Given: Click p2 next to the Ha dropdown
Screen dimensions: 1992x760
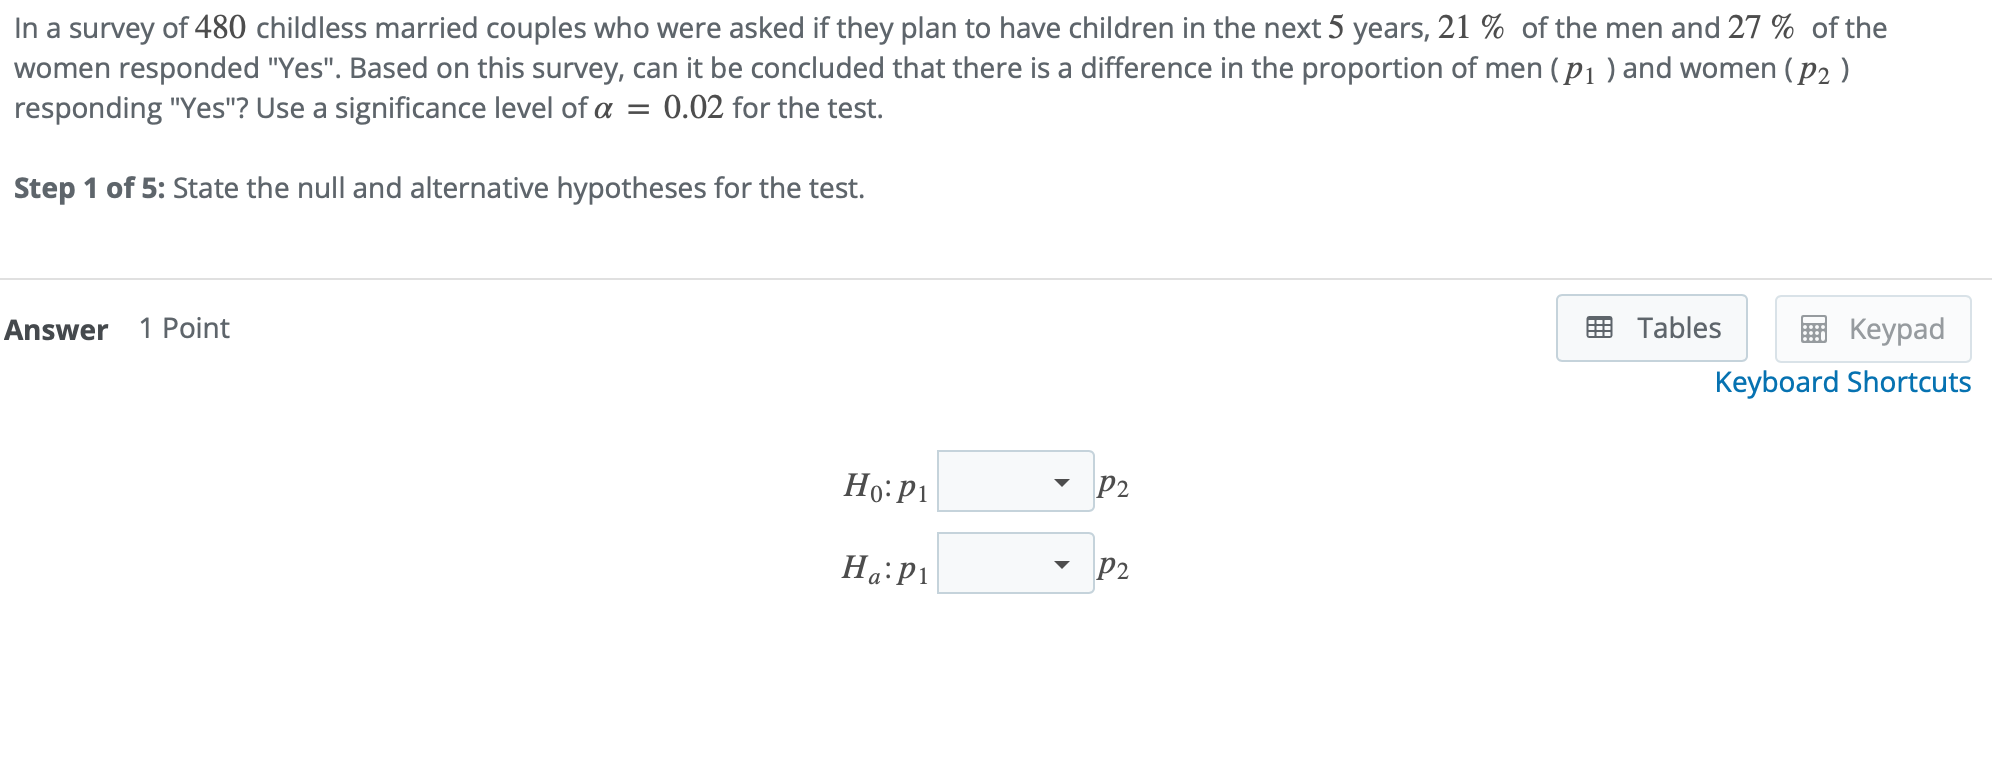Looking at the screenshot, I should click(1113, 568).
